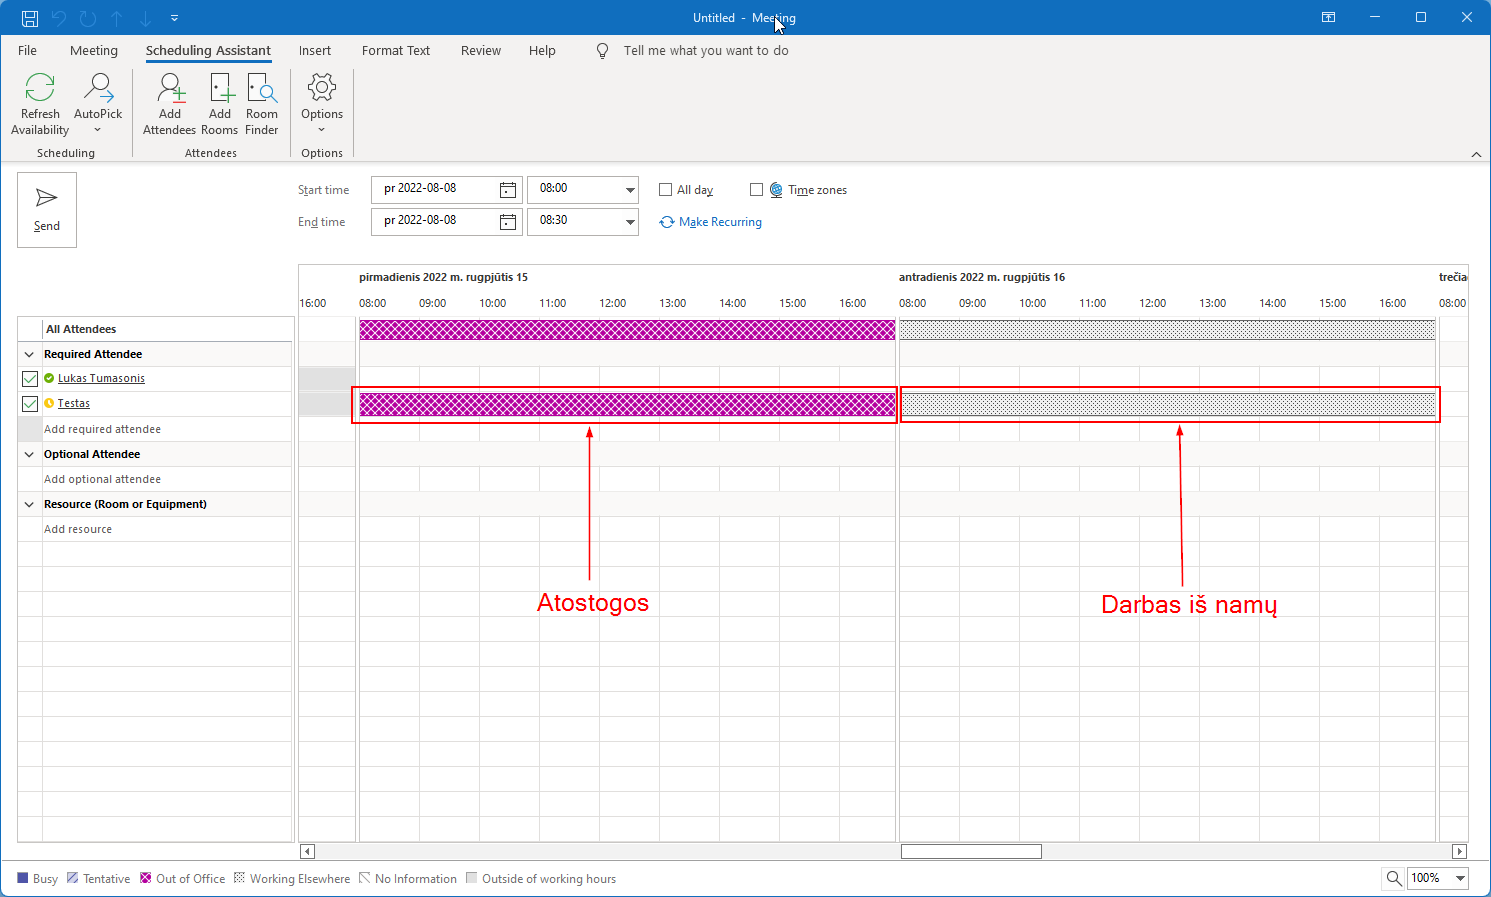Screen dimensions: 1491x897
Task: Collapse the Required Attendee group
Action: 29,355
